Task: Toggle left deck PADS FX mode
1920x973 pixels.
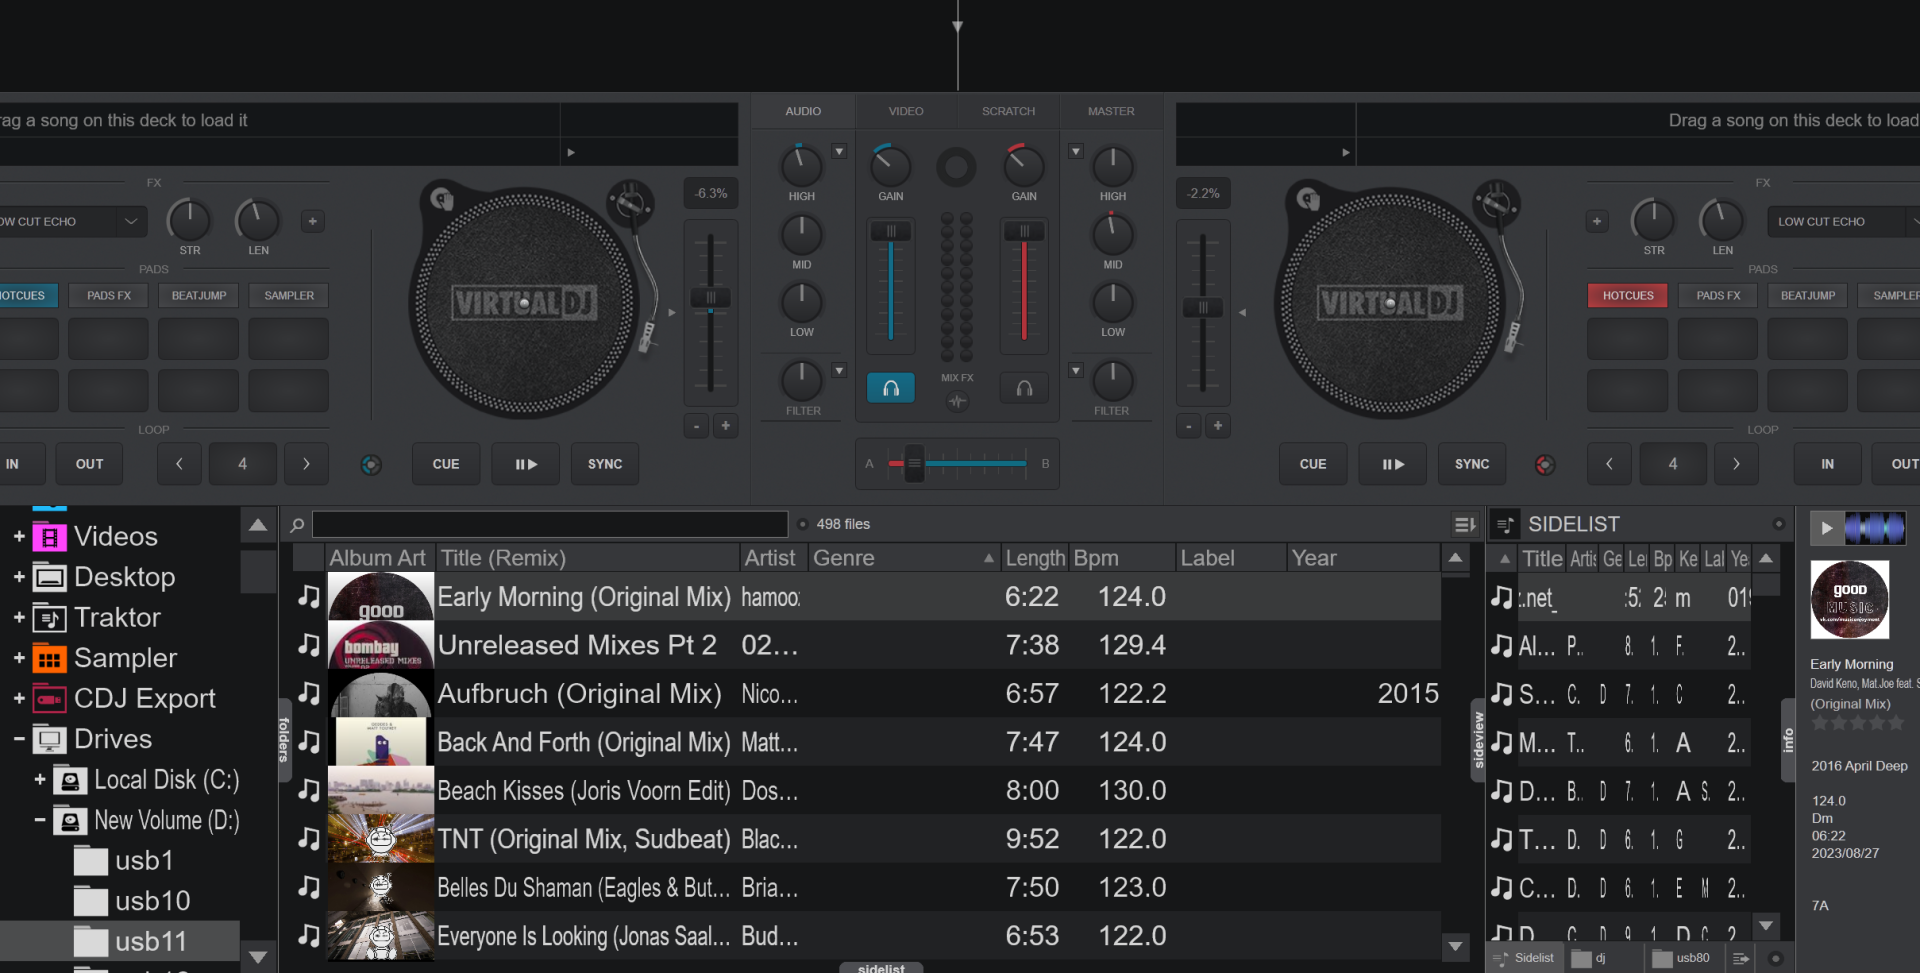Action: [x=109, y=295]
